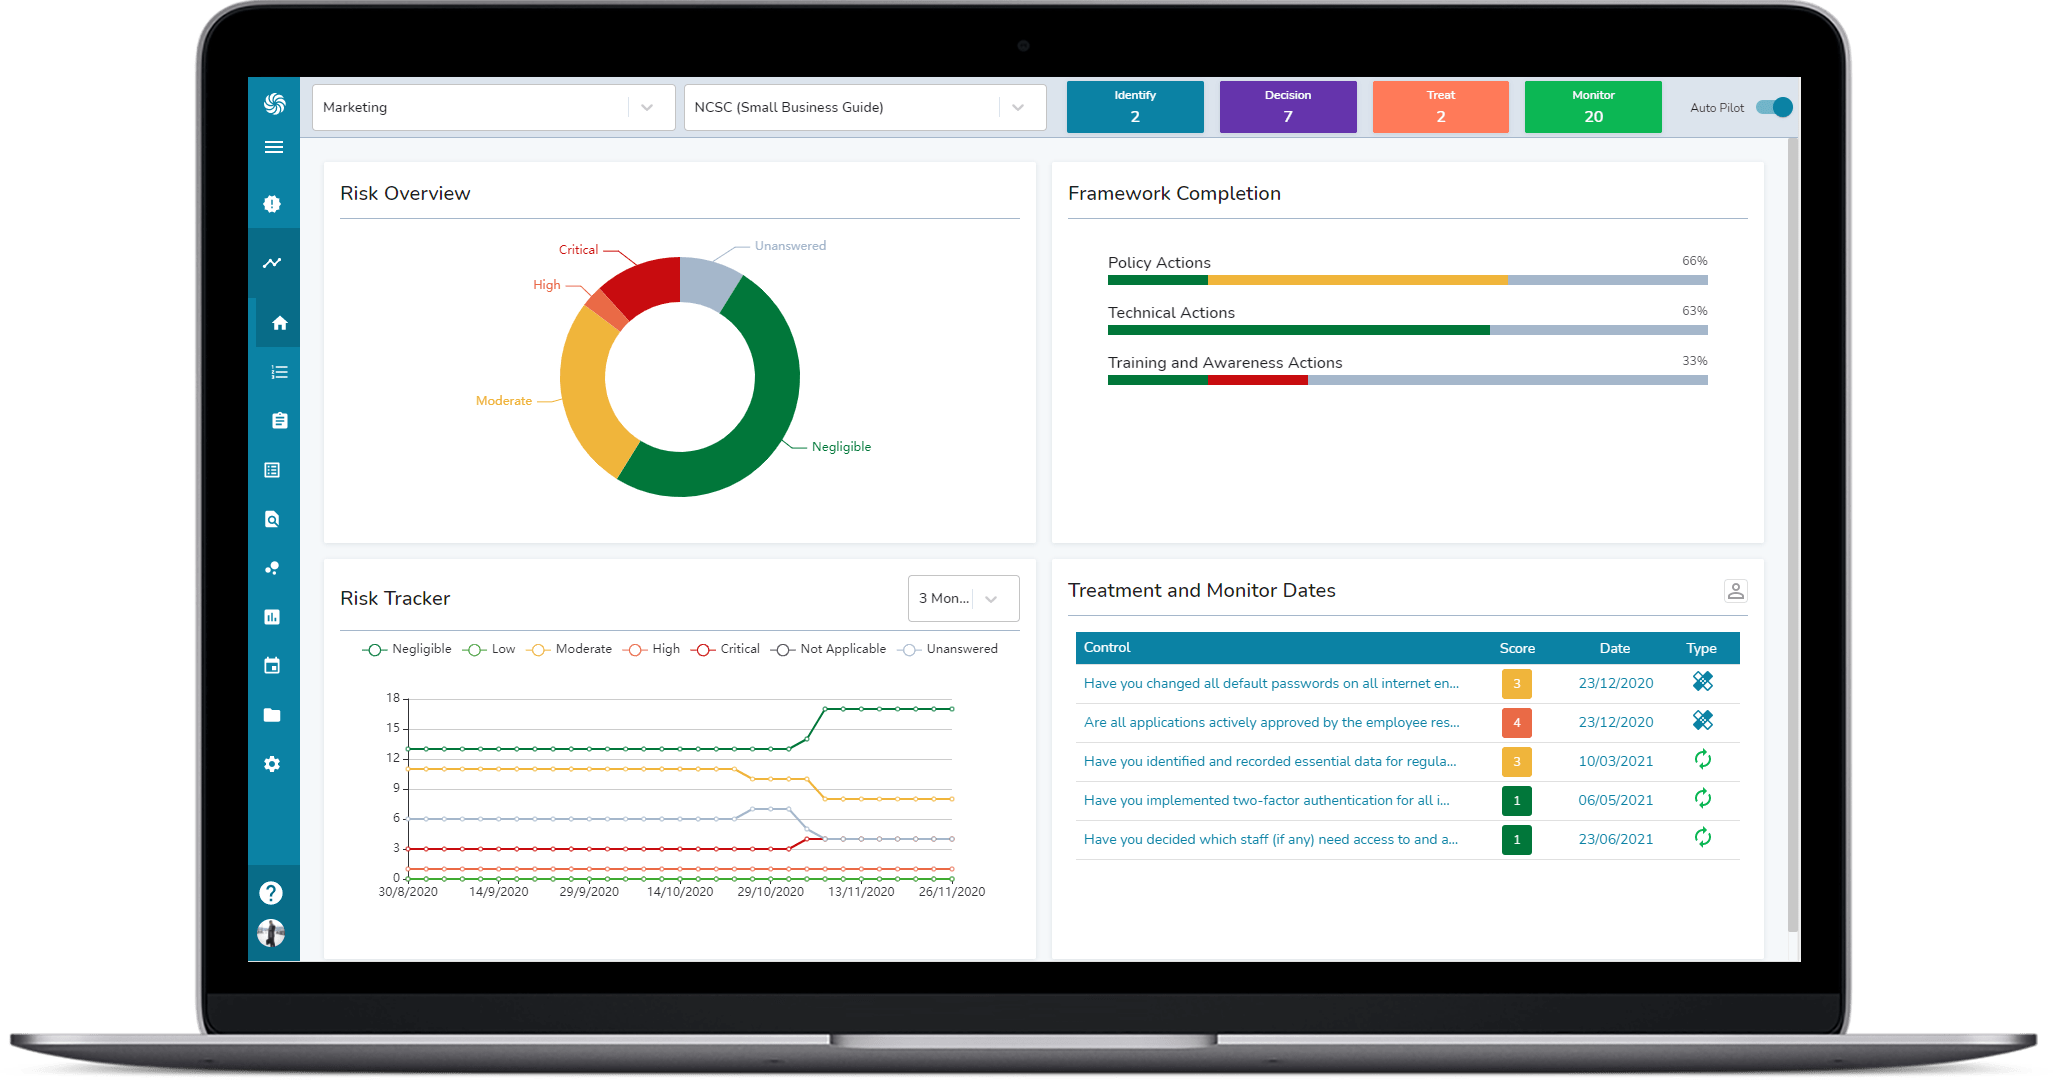
Task: Click the 06/05/2021 date cell
Action: (1616, 800)
